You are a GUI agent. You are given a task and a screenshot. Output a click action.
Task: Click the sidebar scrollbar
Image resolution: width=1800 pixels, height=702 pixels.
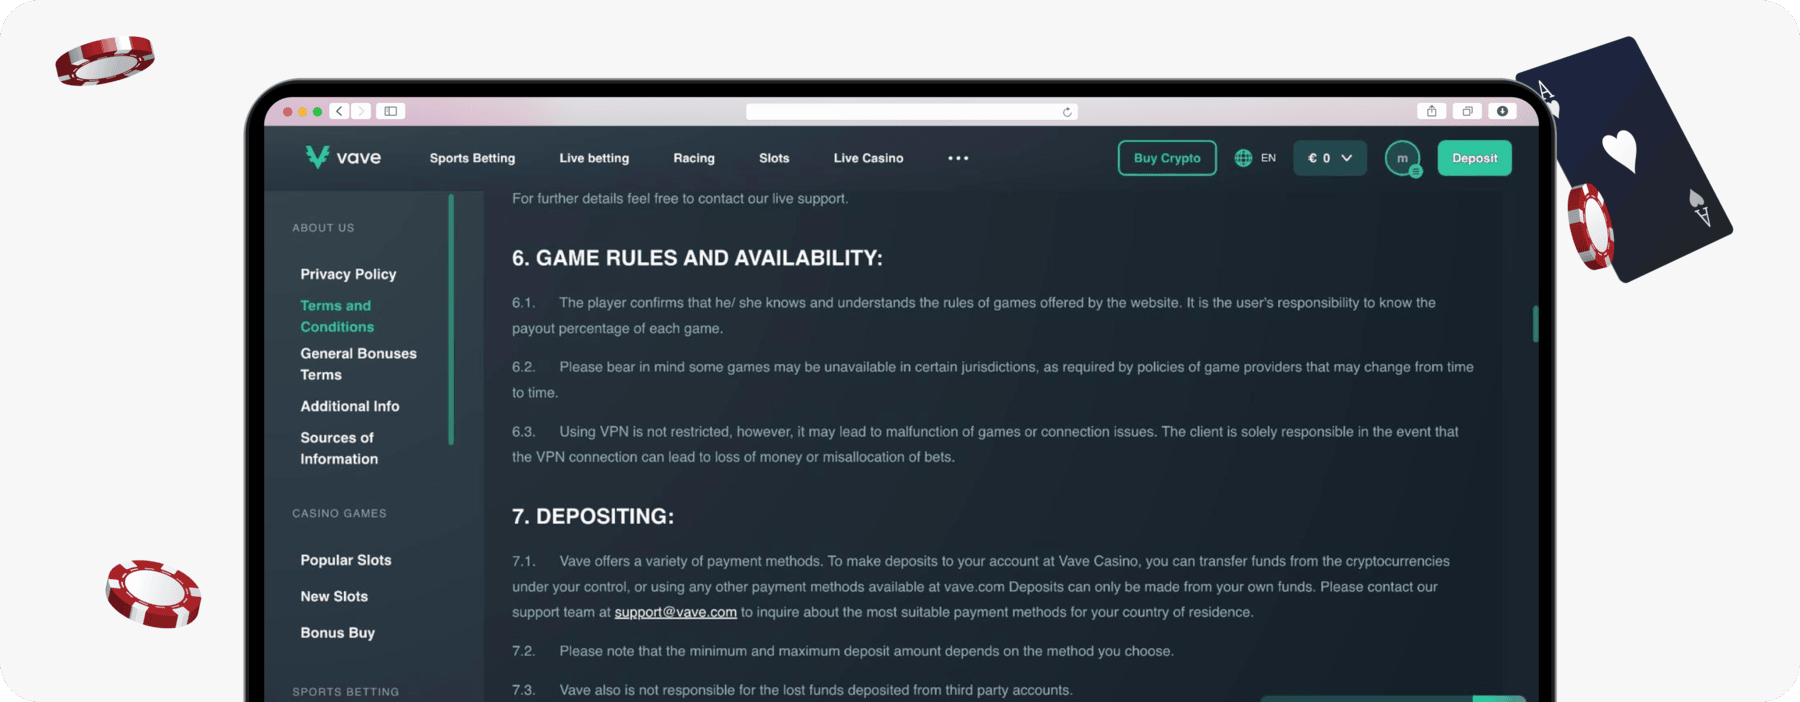click(451, 320)
